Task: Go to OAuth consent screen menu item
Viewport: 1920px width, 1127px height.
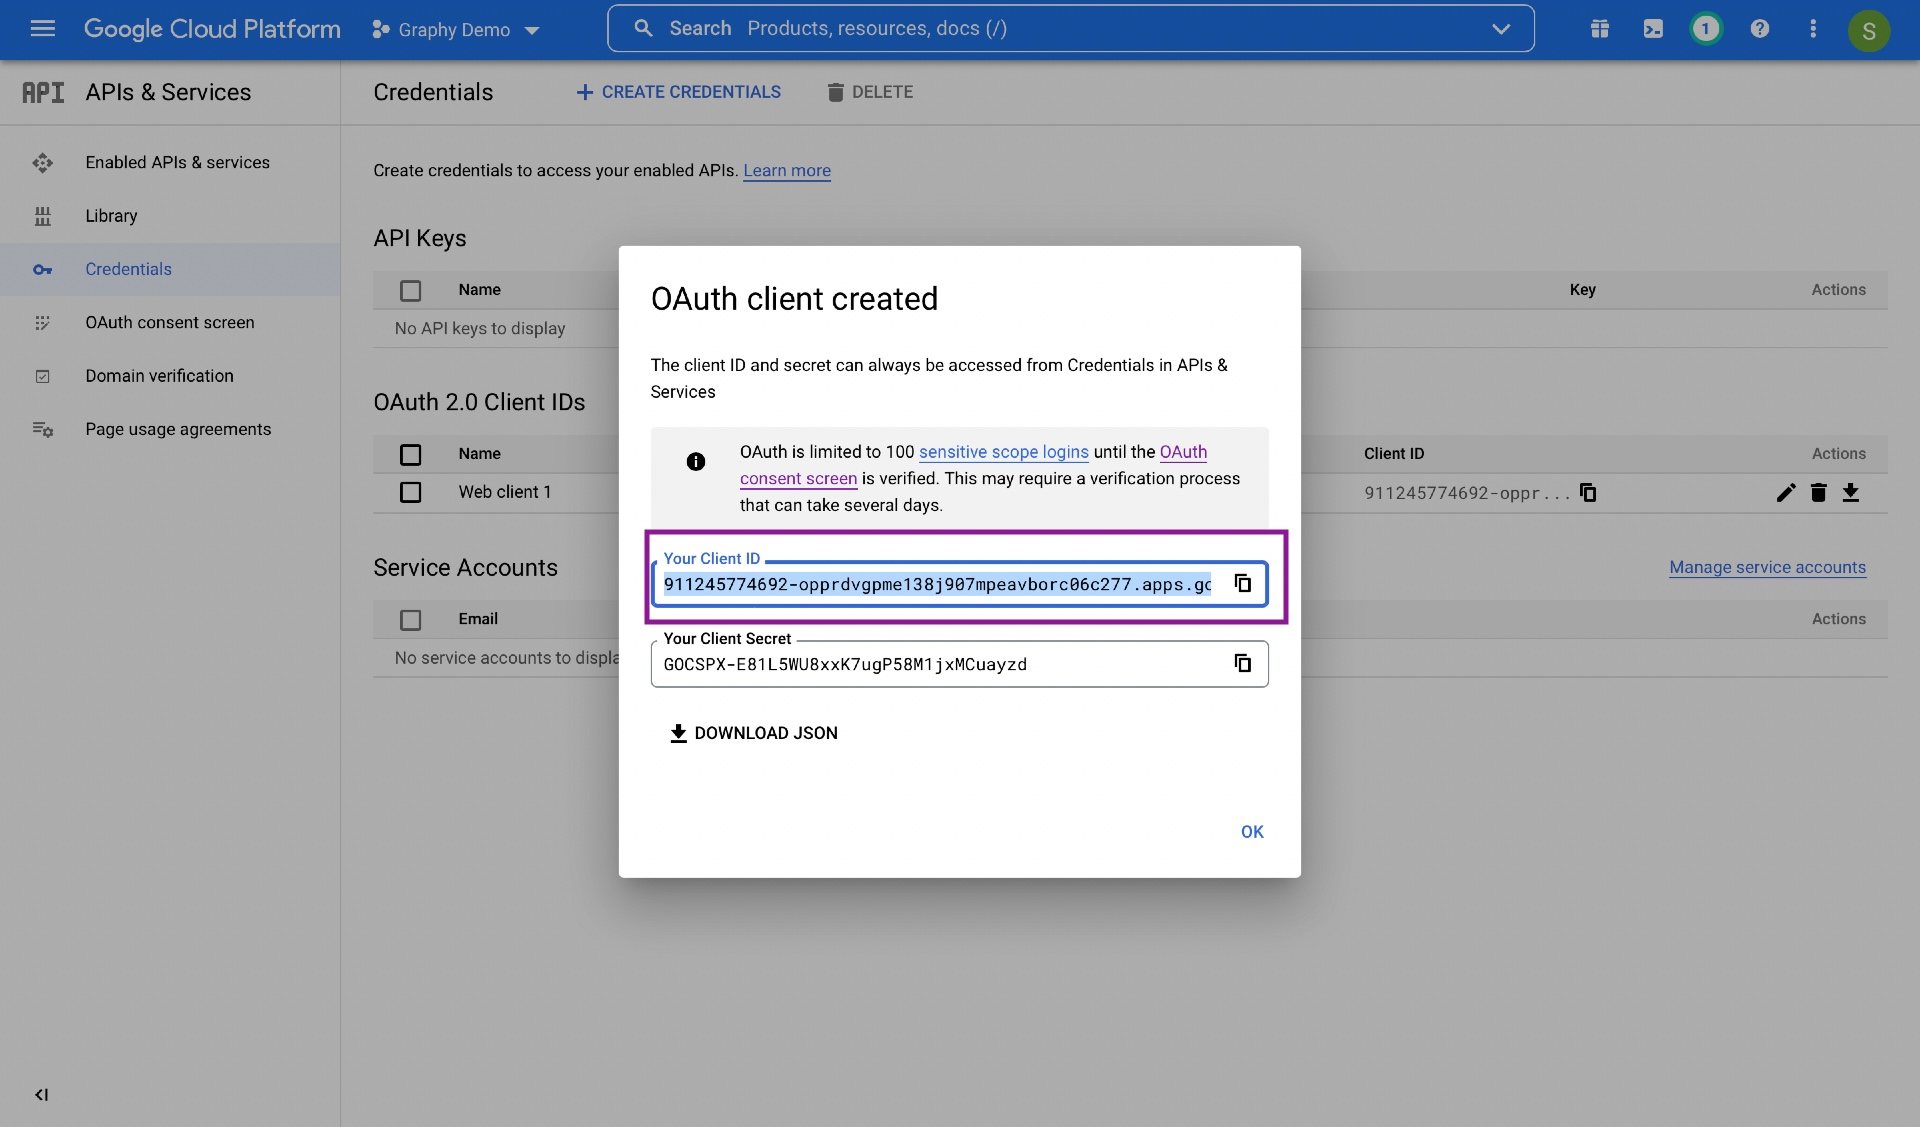Action: (x=169, y=322)
